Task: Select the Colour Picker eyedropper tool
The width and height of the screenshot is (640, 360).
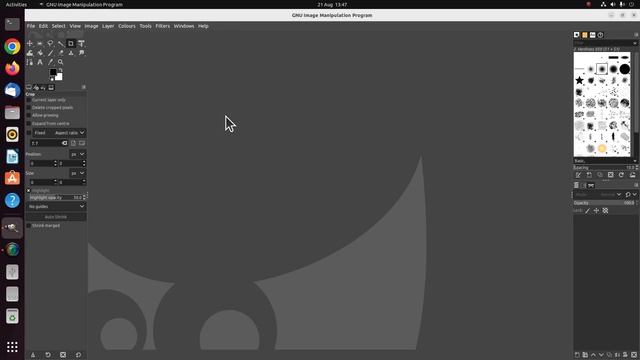Action: point(50,62)
